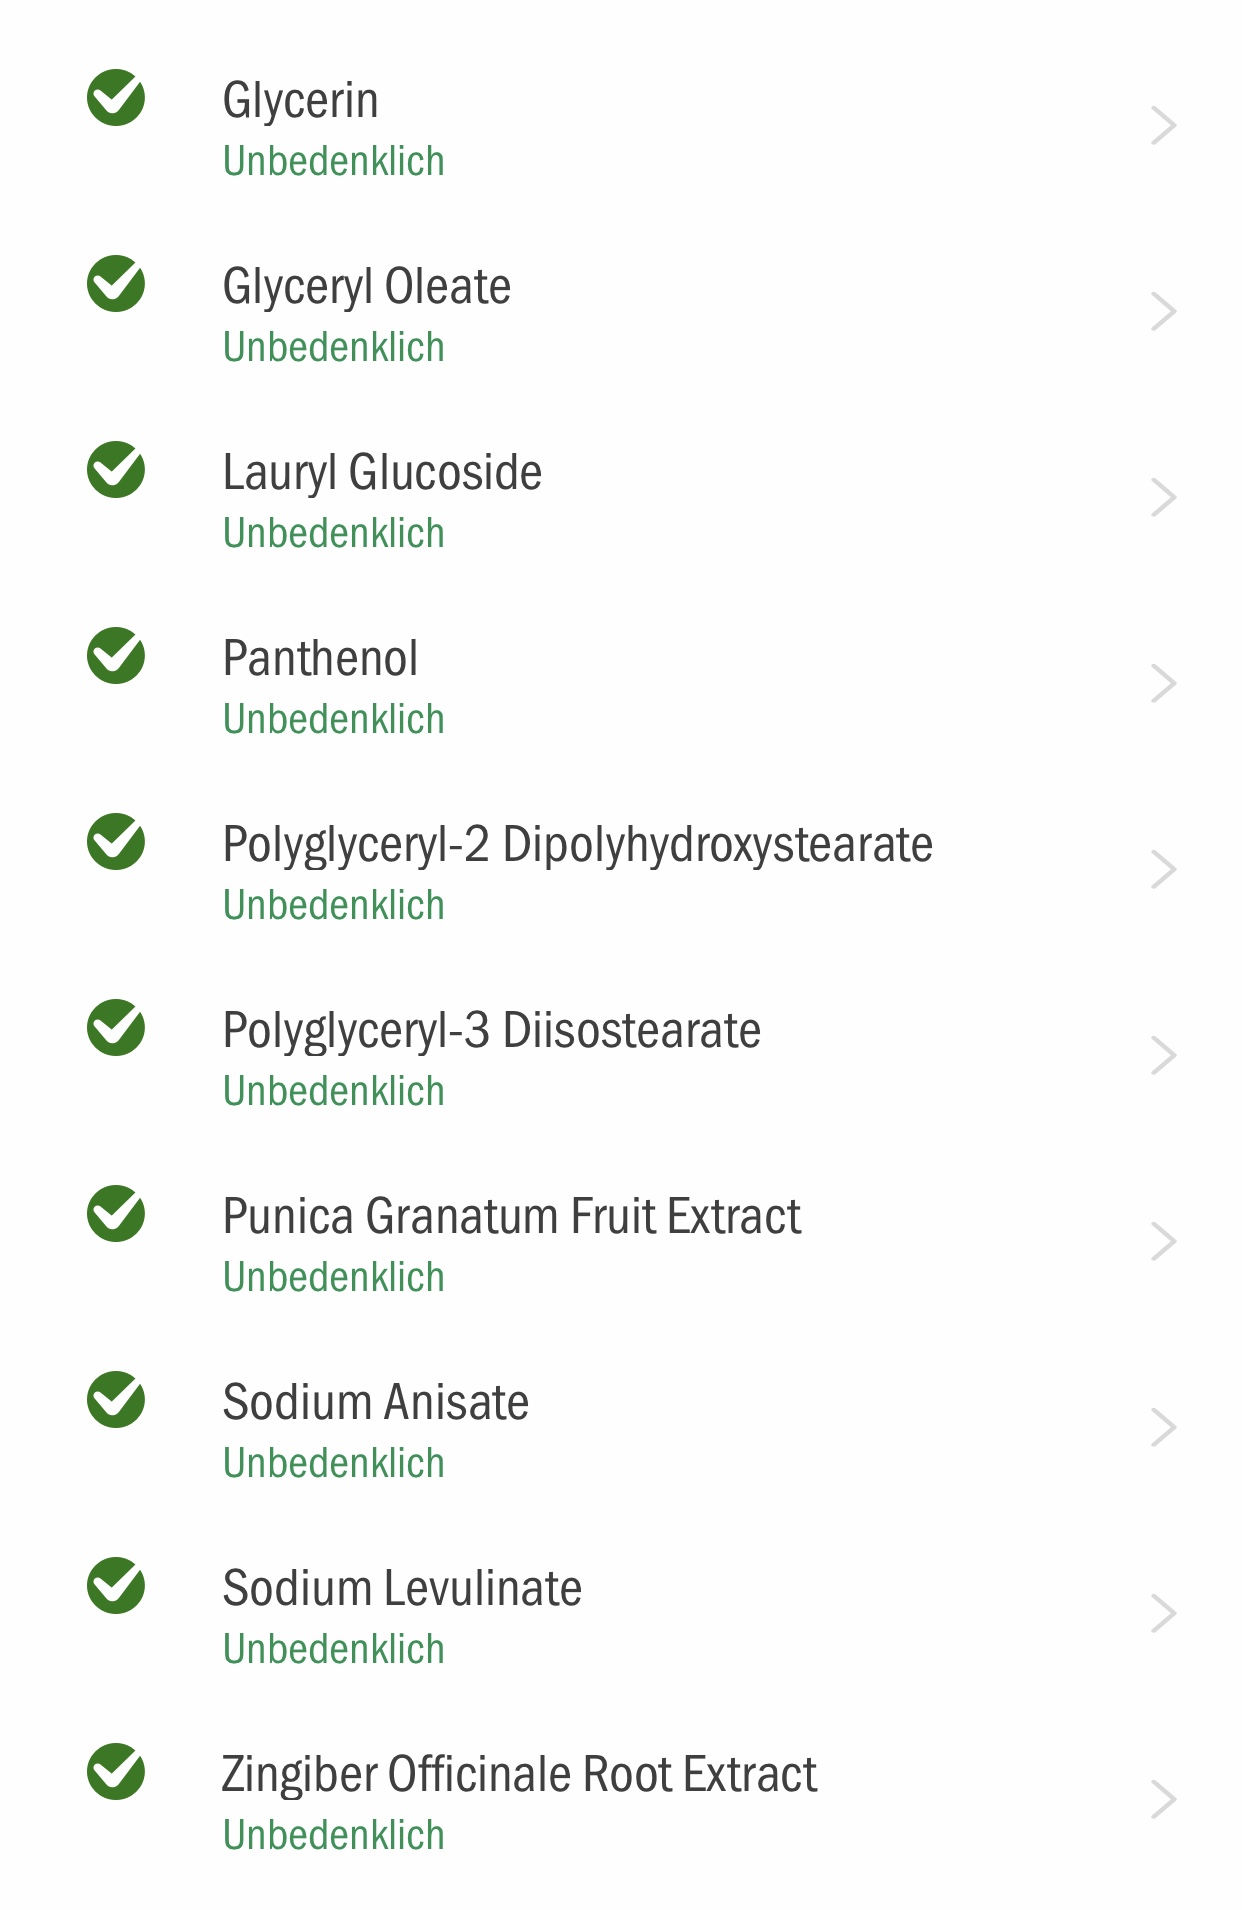
Task: Tap the checkmark icon for Lauryl Glucoside
Action: click(x=116, y=470)
